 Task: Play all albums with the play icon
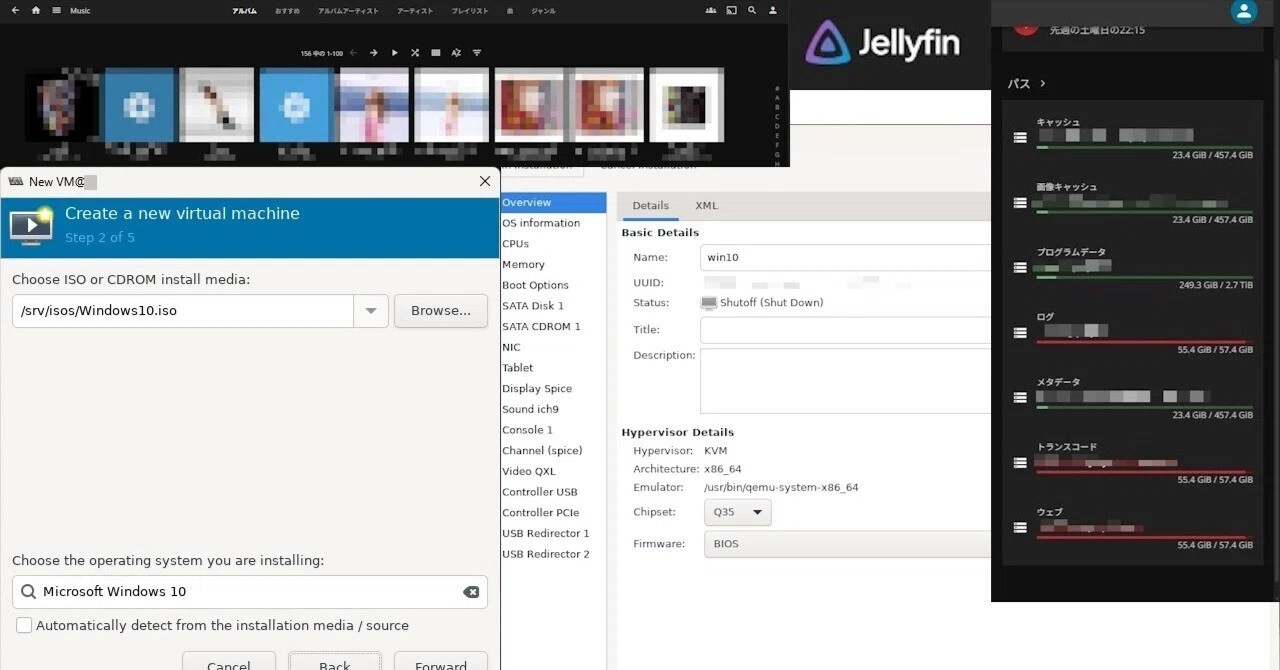point(394,52)
